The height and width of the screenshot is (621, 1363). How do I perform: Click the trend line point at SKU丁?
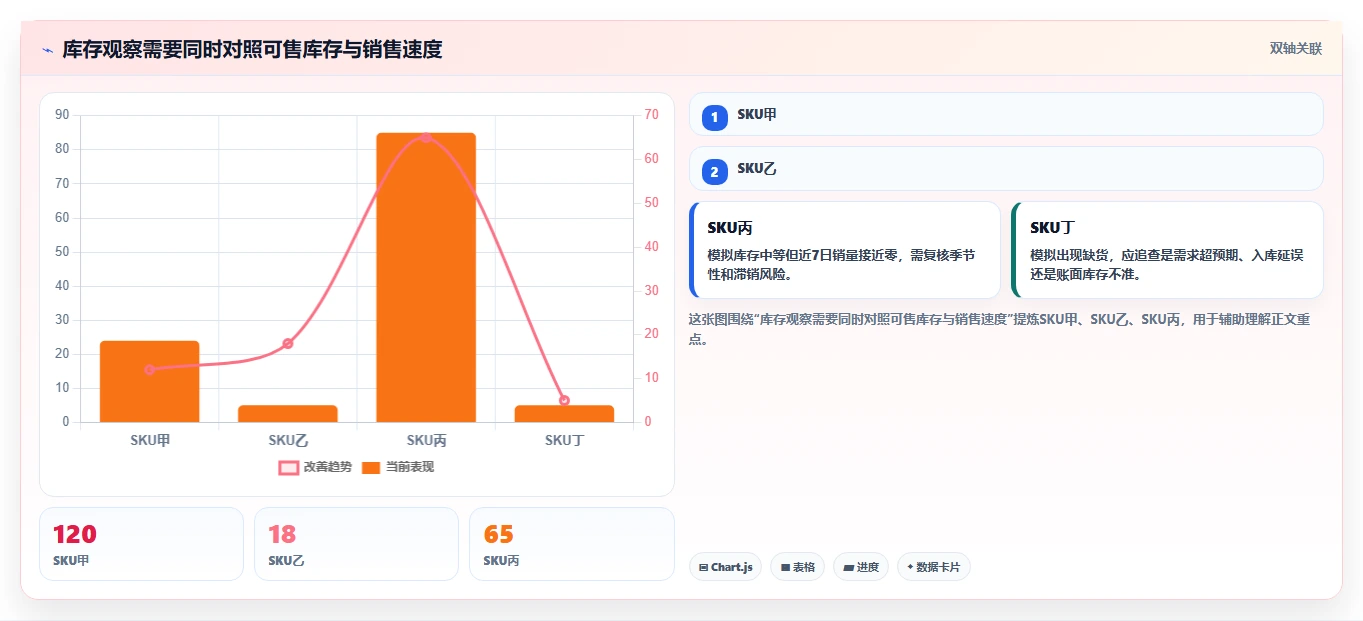(x=564, y=400)
